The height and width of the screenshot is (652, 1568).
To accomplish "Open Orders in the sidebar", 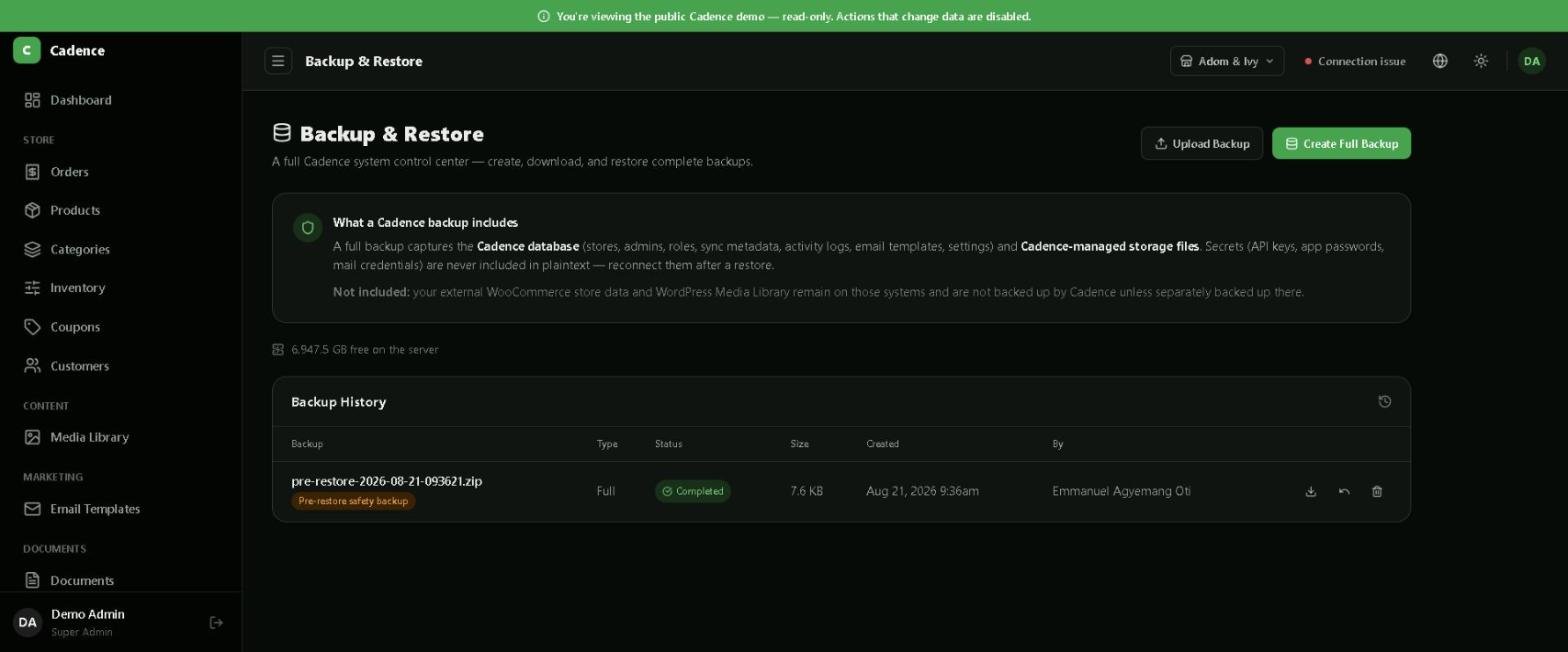I will click(x=120, y=172).
